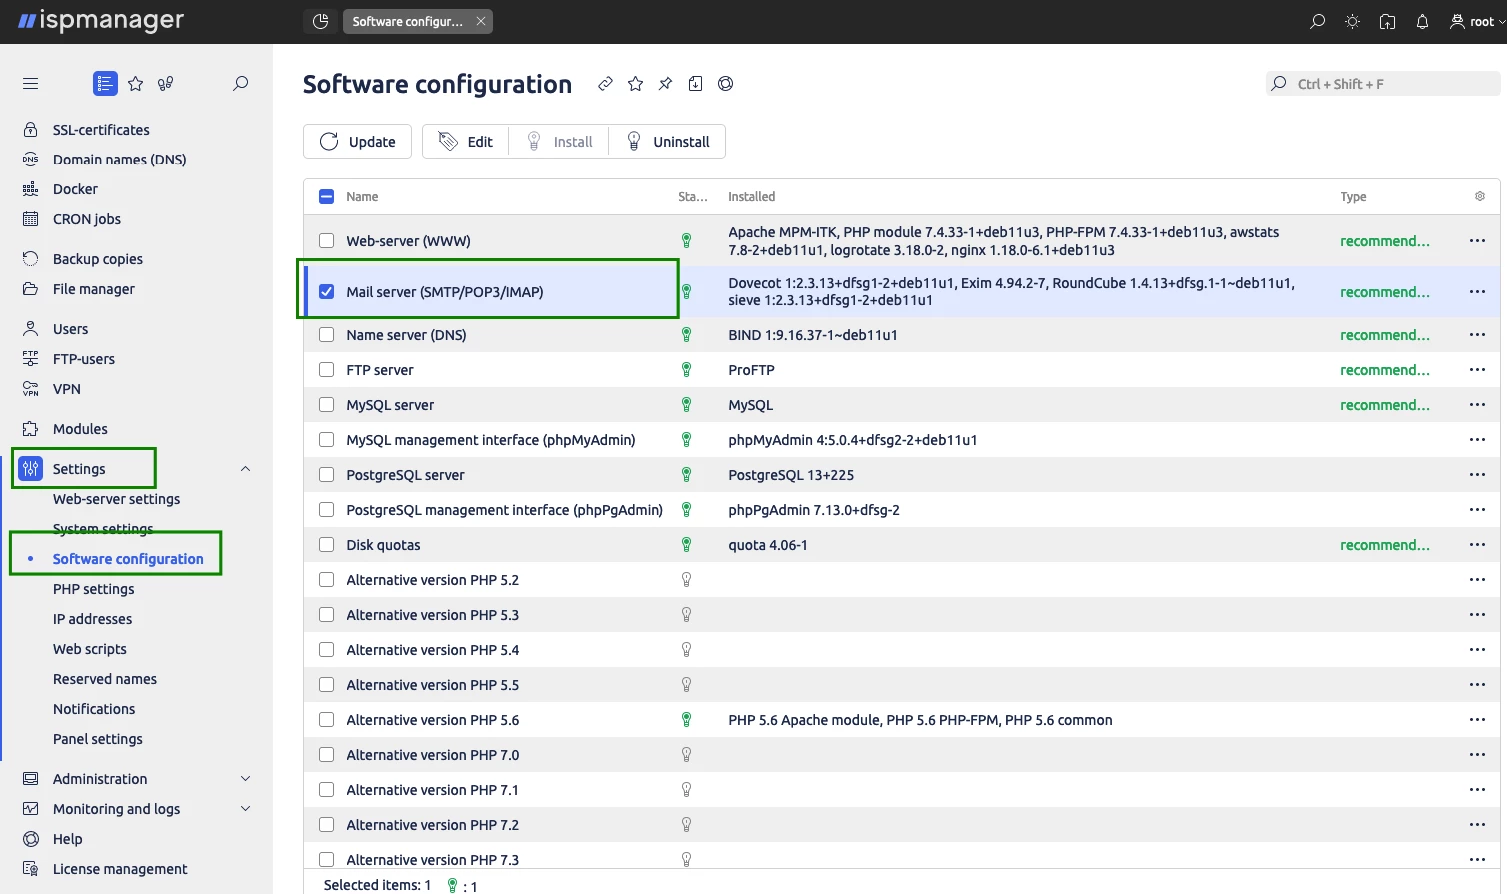The height and width of the screenshot is (894, 1507).
Task: Click the table column settings gear
Action: pos(1480,196)
